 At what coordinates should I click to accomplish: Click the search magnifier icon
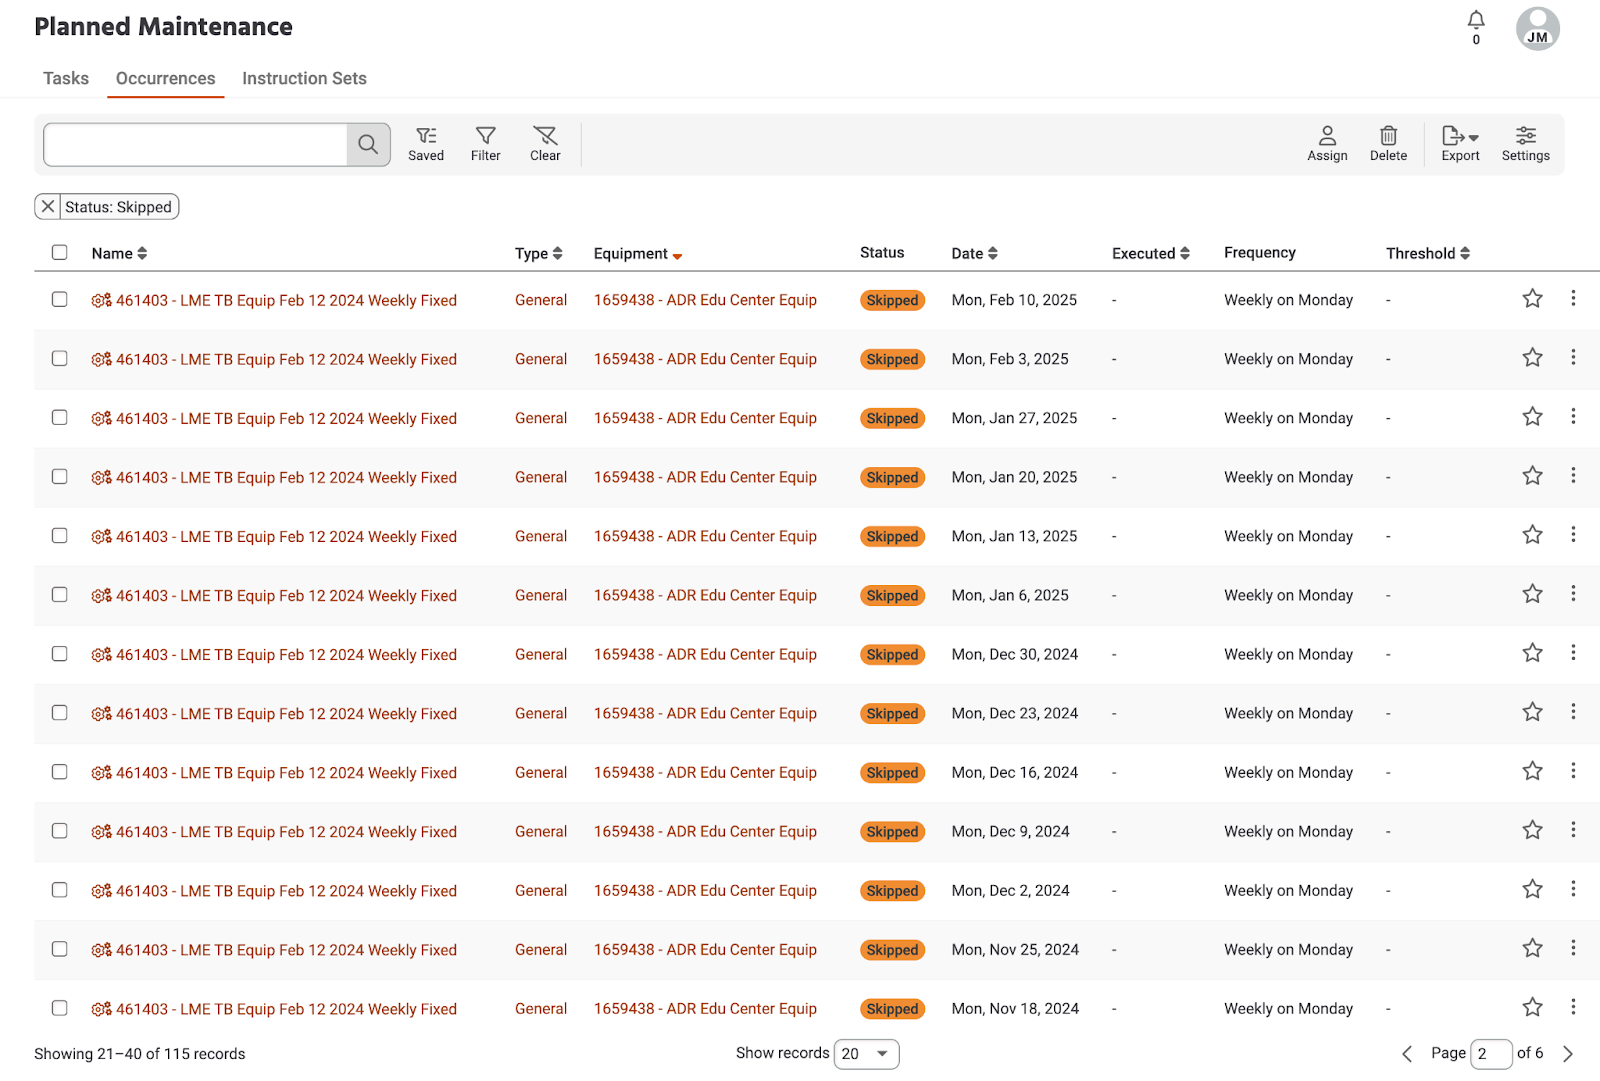click(x=368, y=145)
